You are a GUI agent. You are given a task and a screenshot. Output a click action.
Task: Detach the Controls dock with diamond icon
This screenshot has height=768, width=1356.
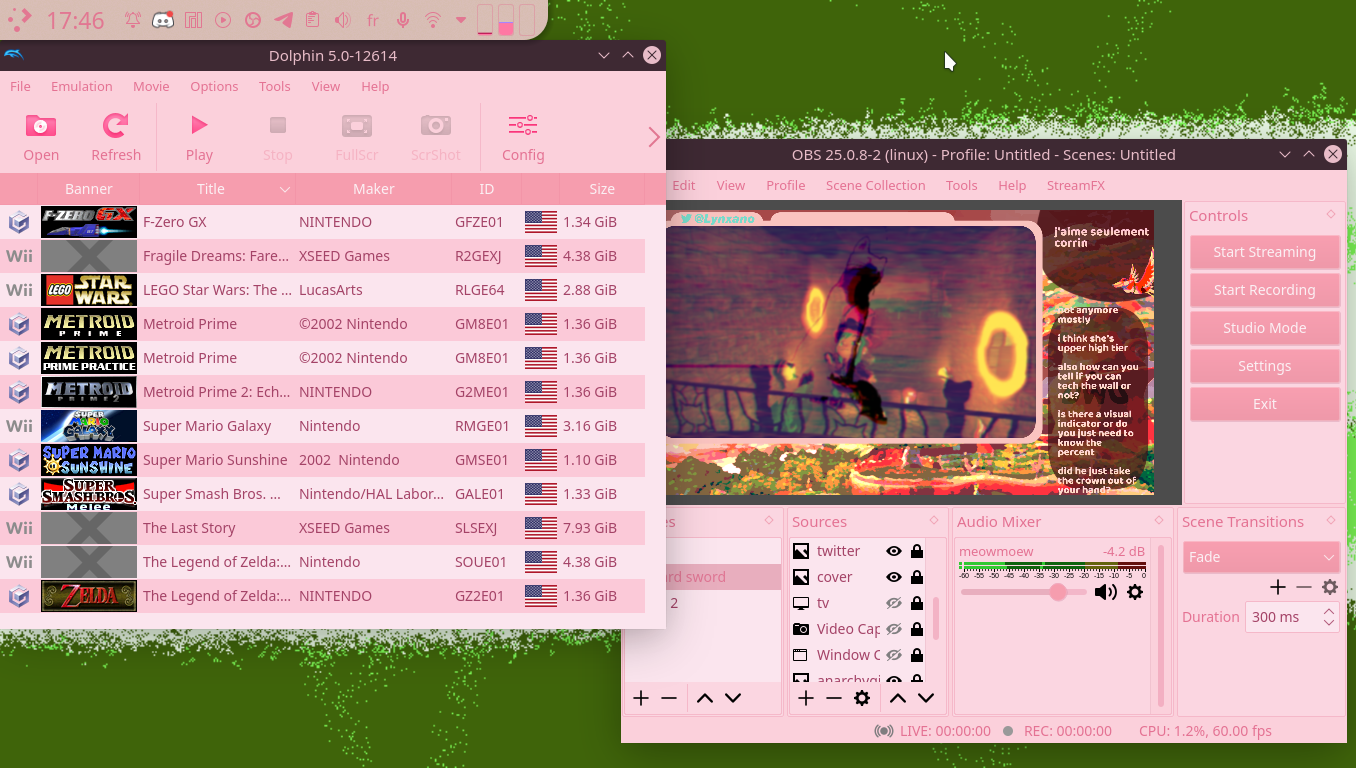(x=1330, y=215)
